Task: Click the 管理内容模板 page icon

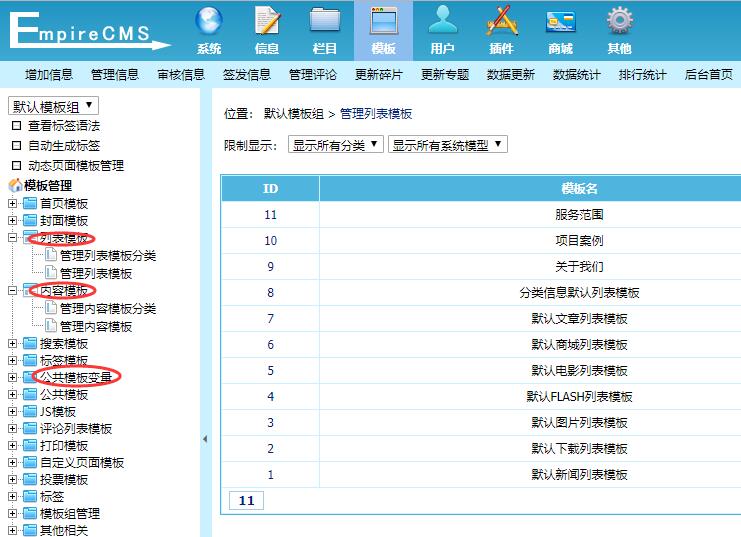Action: click(51, 326)
